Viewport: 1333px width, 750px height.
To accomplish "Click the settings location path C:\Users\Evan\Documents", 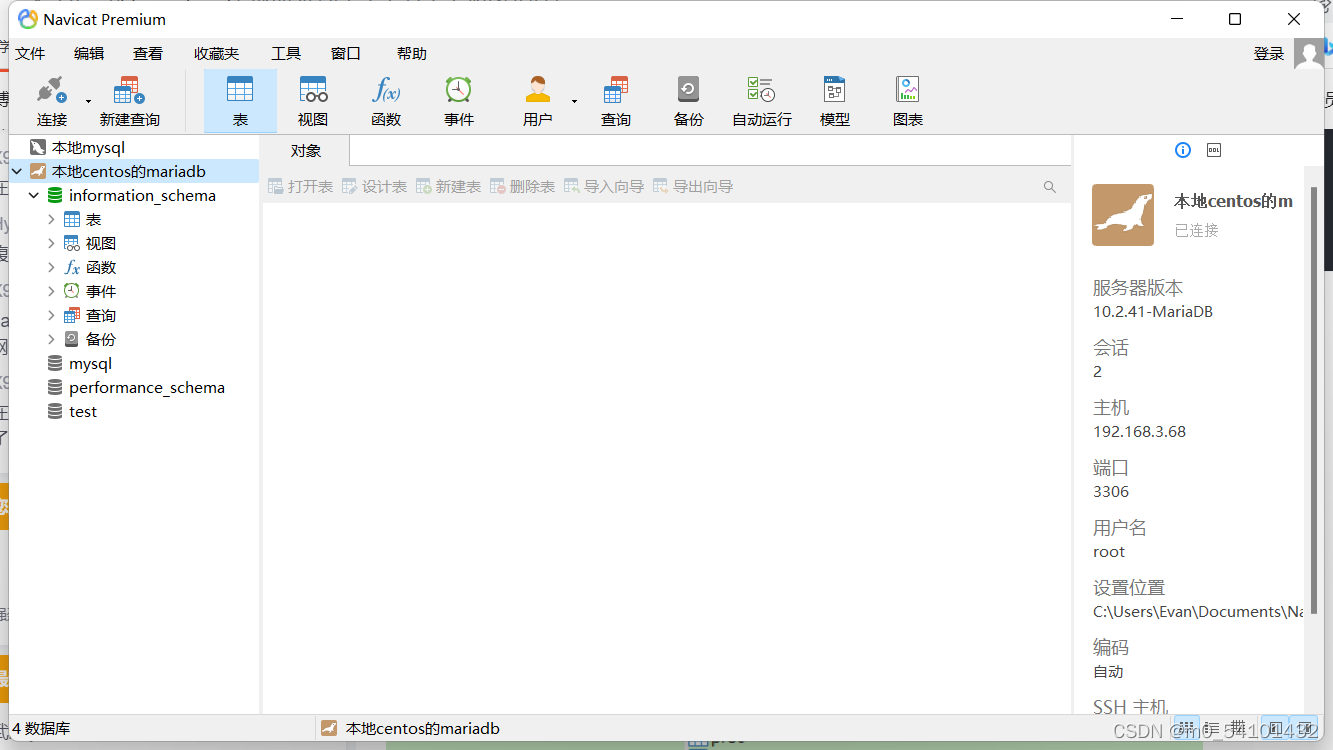I will (x=1198, y=612).
